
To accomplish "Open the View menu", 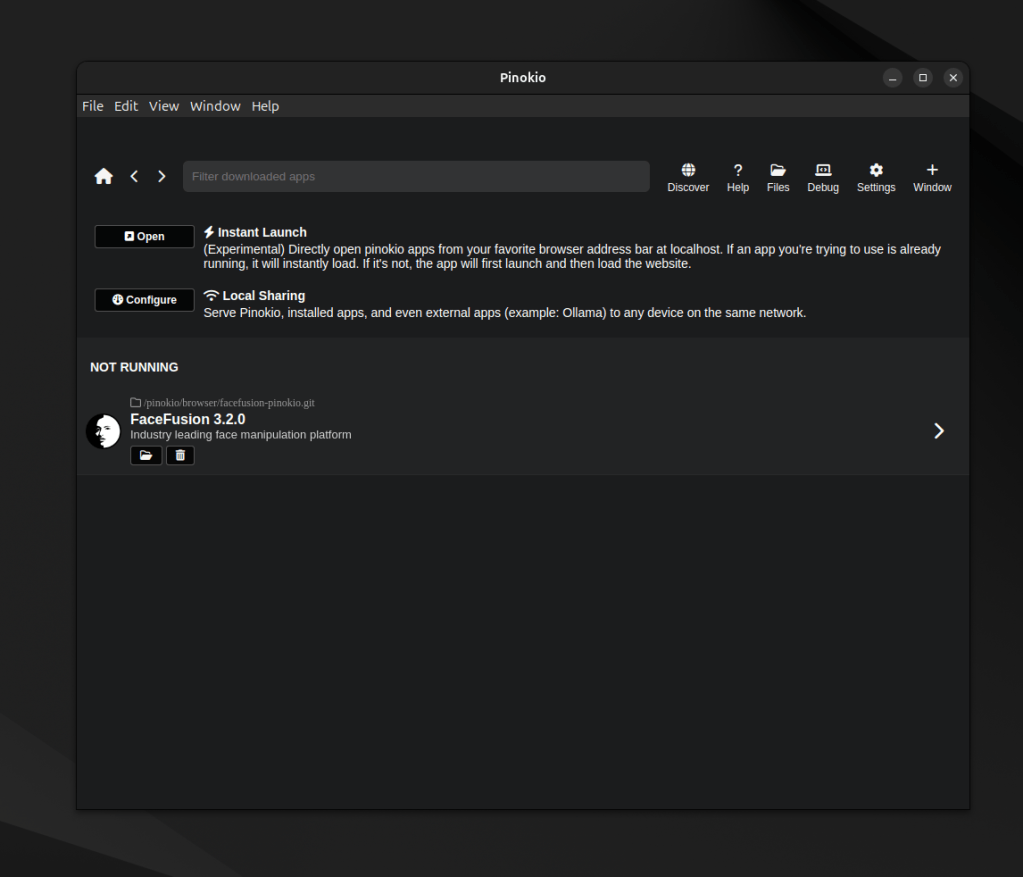I will tap(164, 106).
